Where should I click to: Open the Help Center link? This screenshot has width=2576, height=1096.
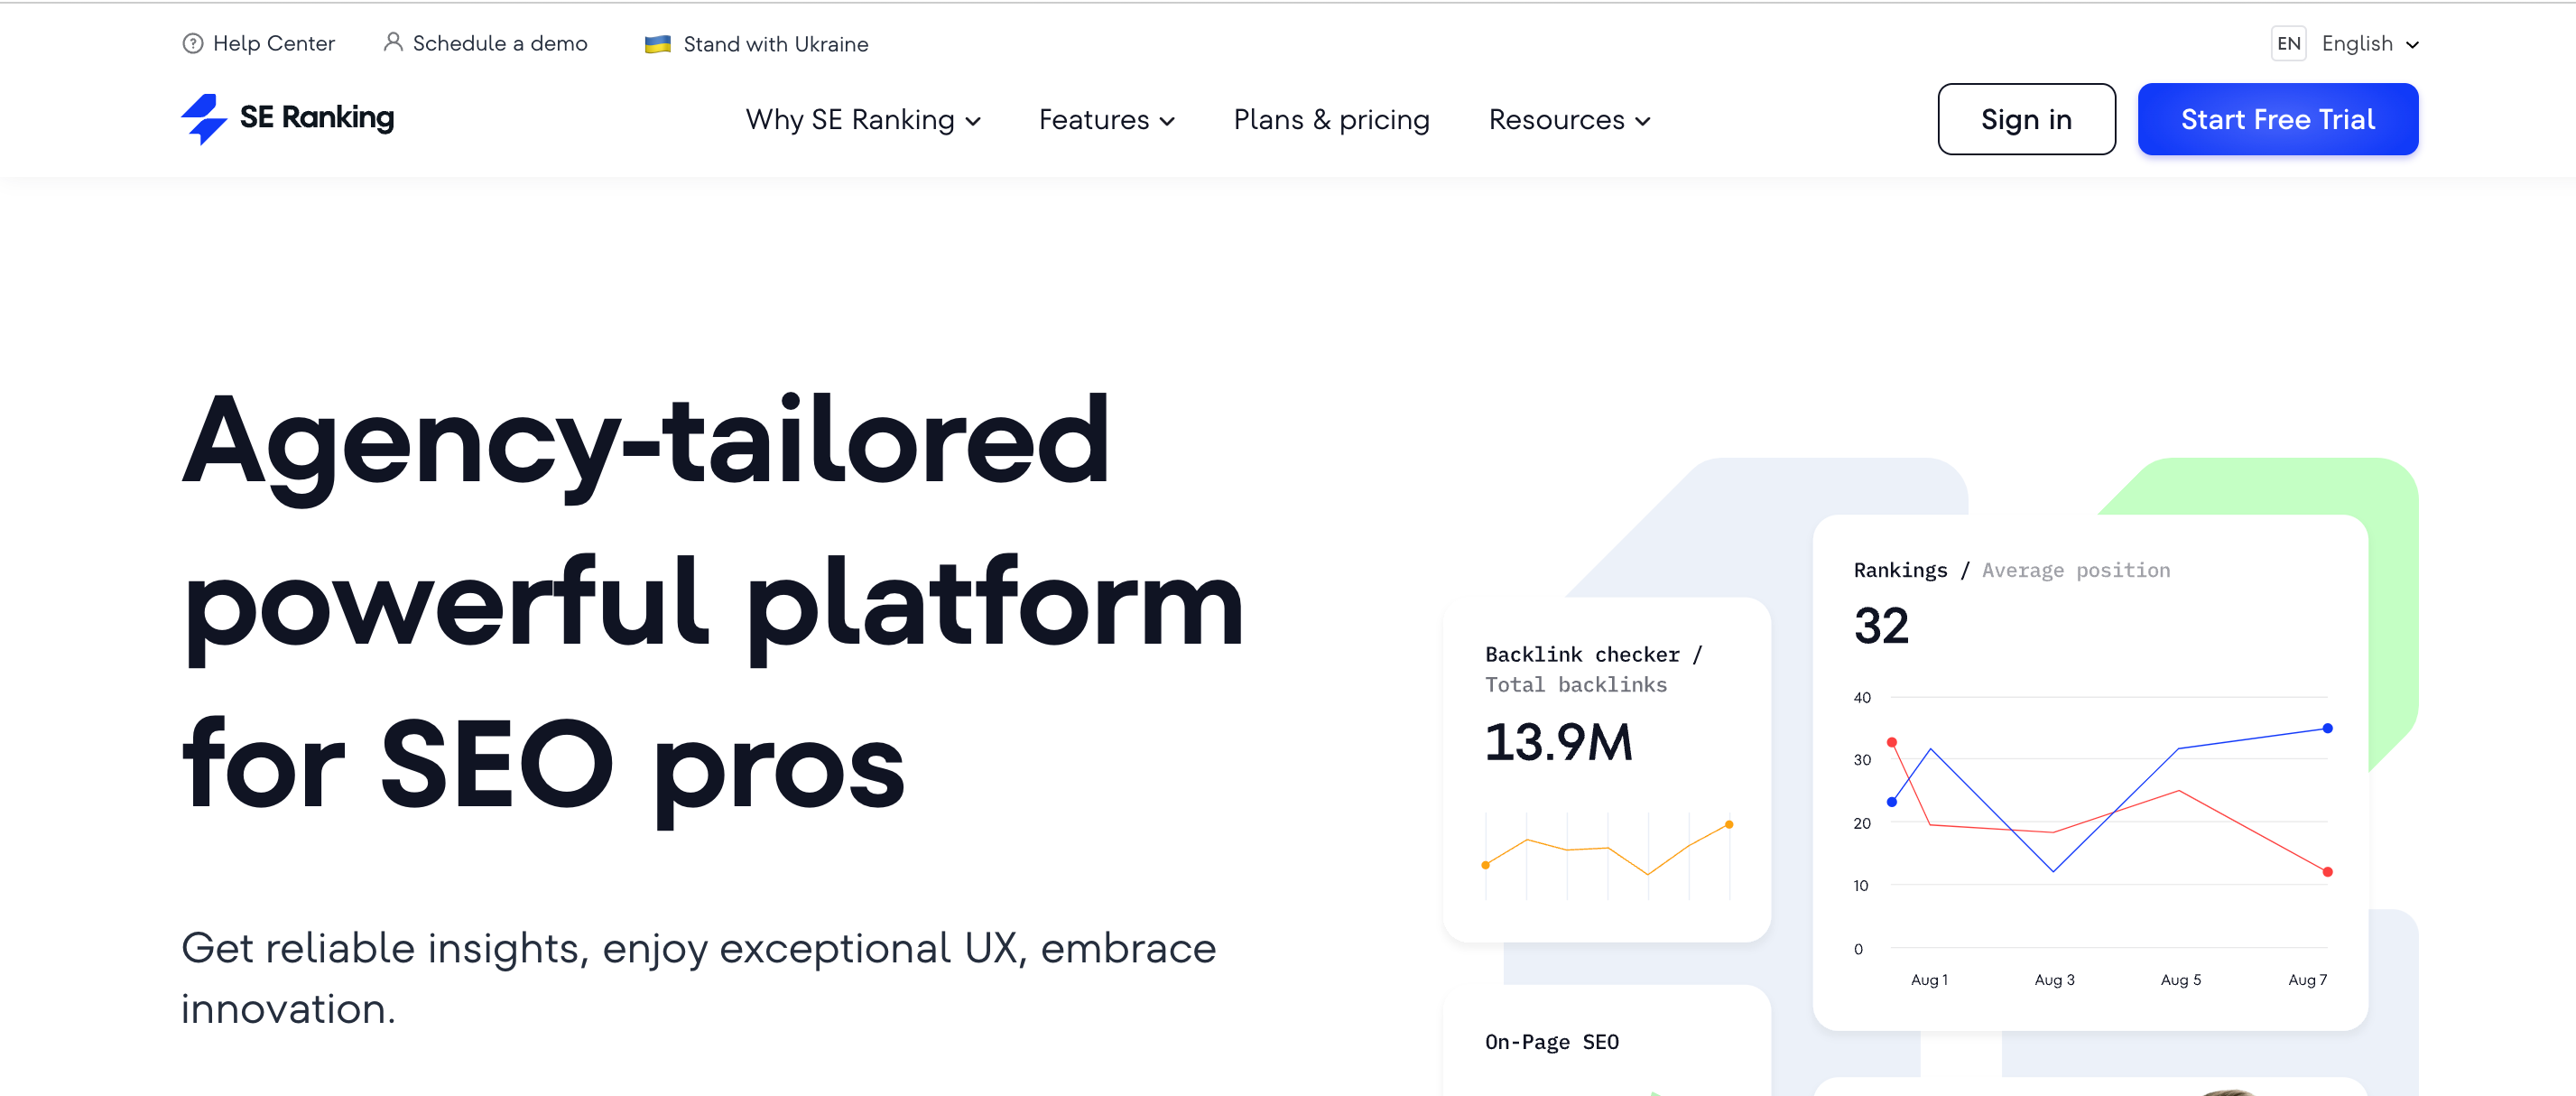[273, 44]
